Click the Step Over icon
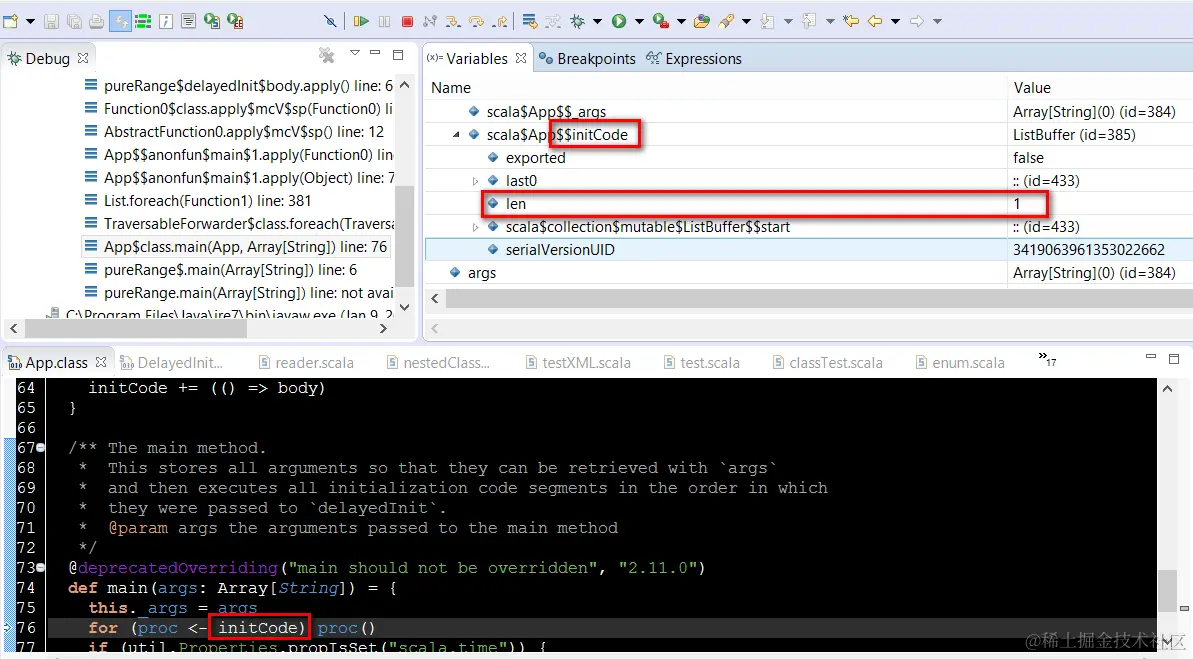1193x659 pixels. click(x=476, y=21)
